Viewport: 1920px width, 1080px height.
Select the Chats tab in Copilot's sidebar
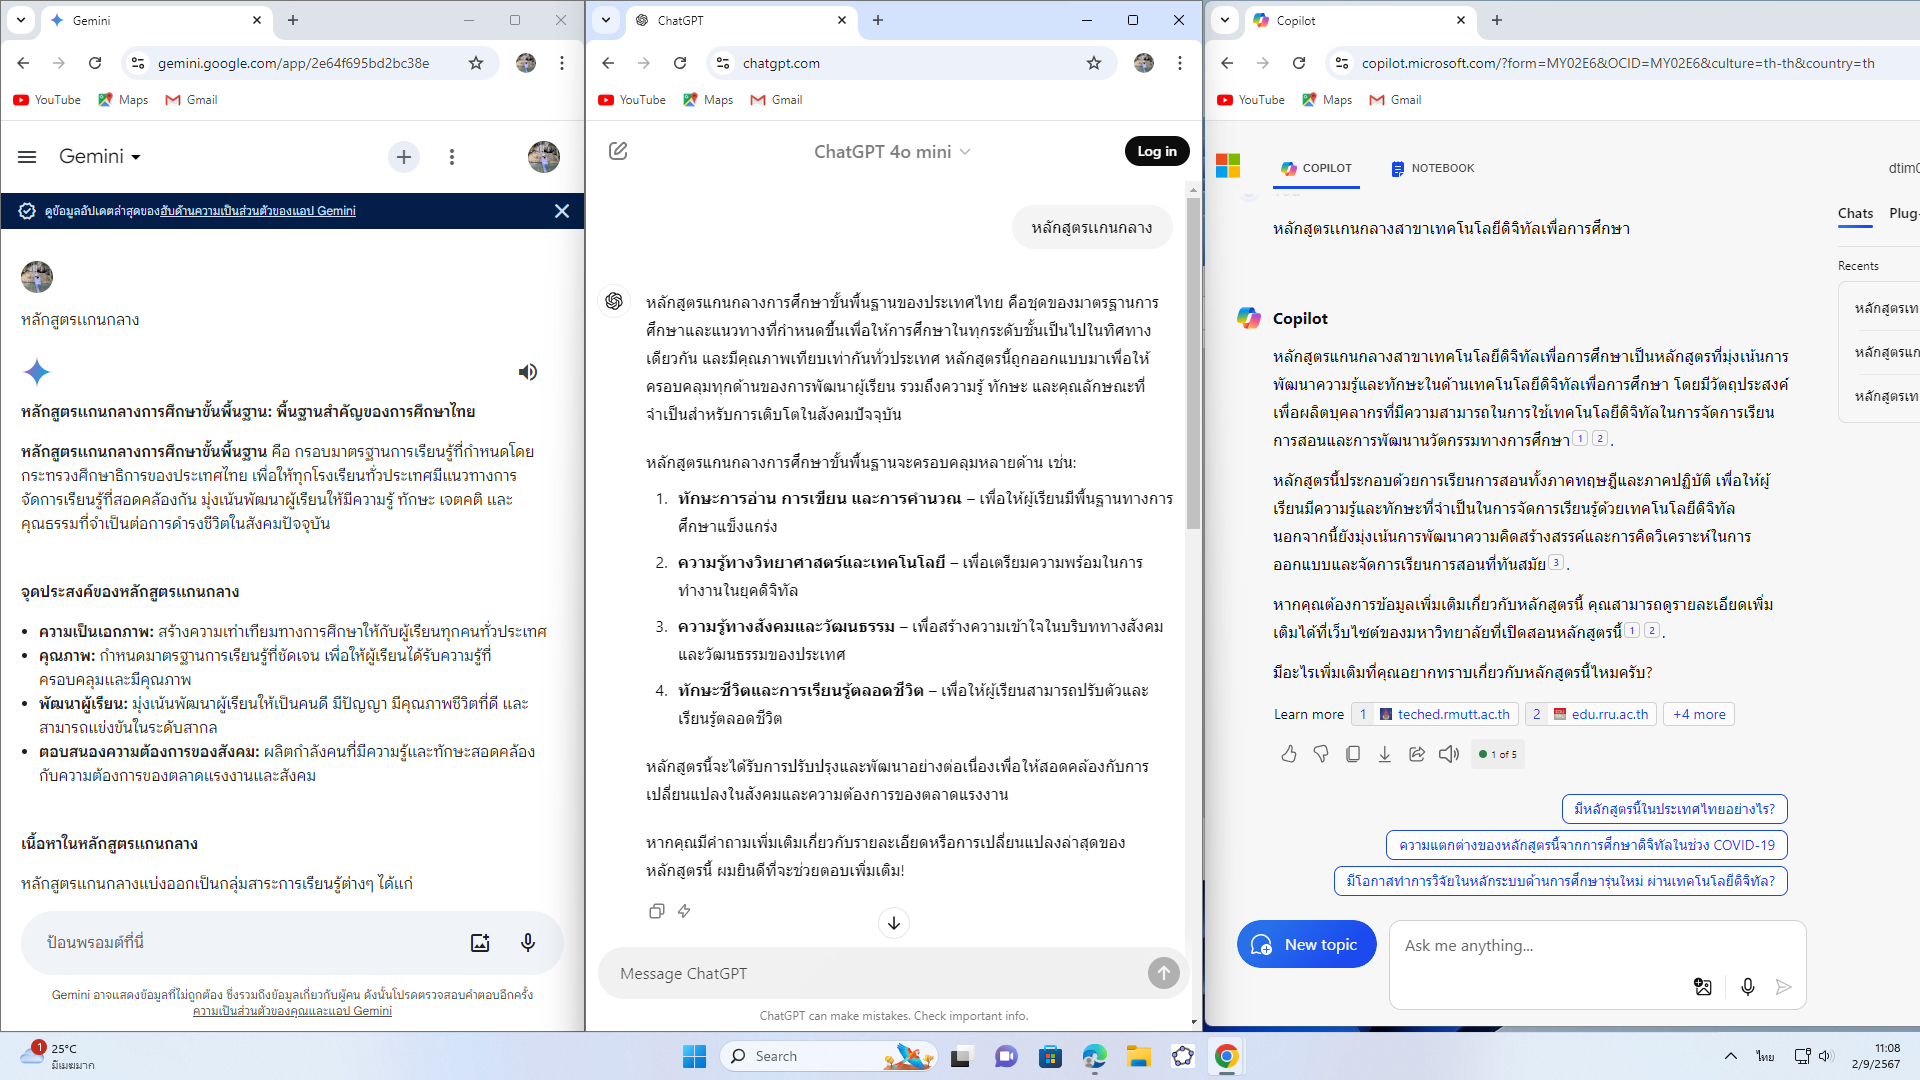(1855, 213)
